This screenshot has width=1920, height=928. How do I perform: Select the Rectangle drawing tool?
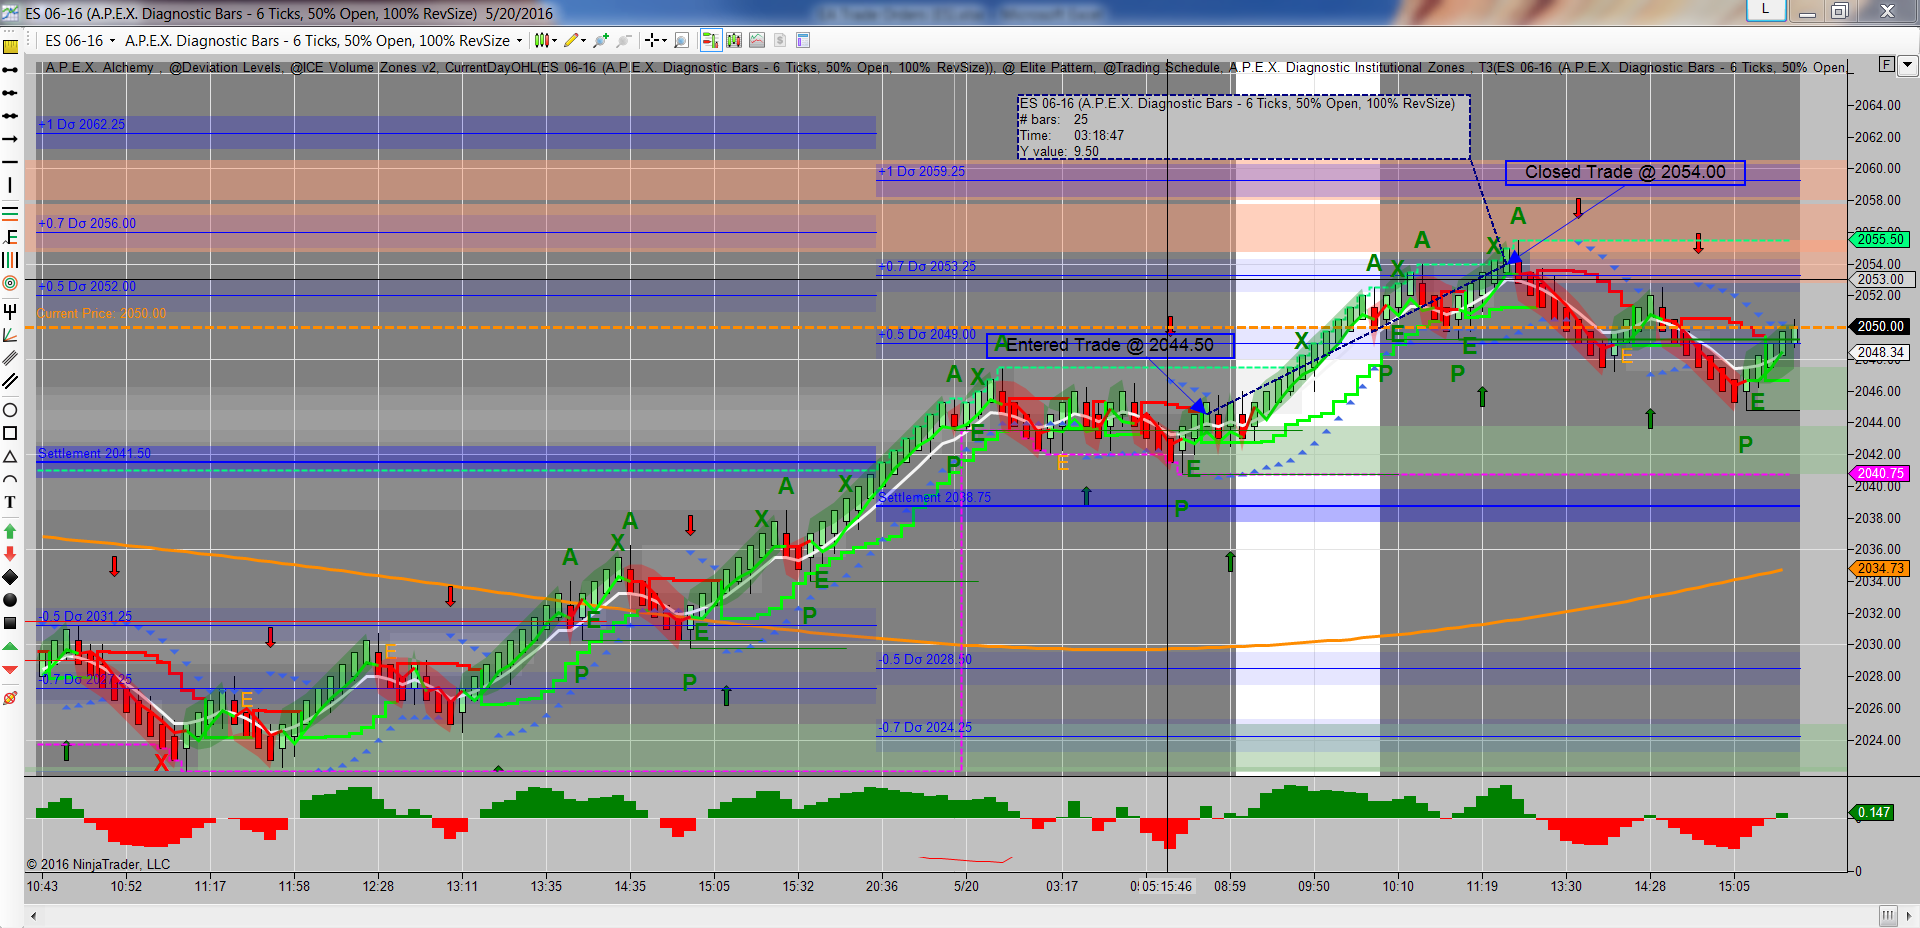click(10, 433)
